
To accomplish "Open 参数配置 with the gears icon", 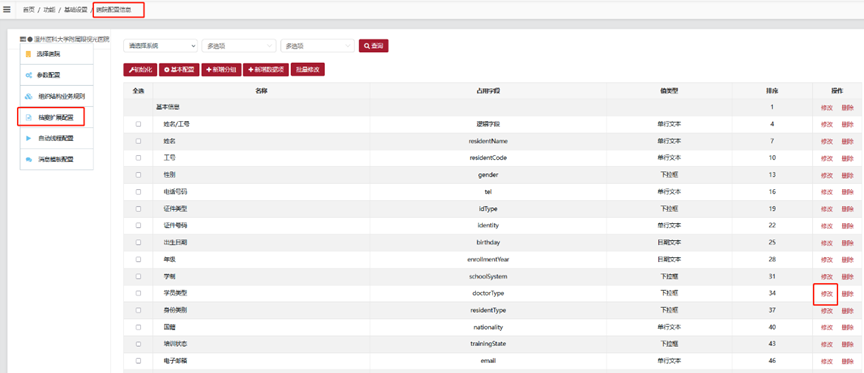I will pos(57,75).
